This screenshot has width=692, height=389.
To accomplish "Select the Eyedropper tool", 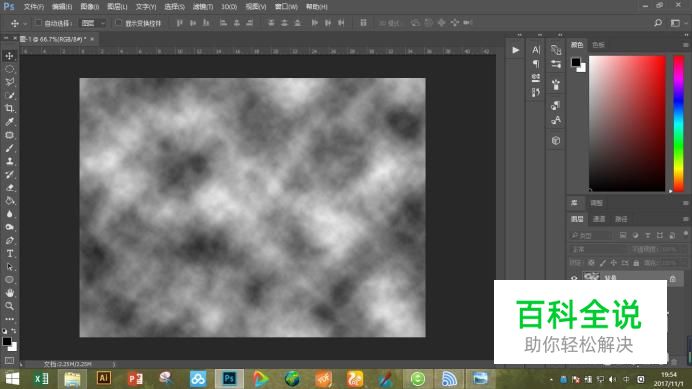I will point(9,122).
